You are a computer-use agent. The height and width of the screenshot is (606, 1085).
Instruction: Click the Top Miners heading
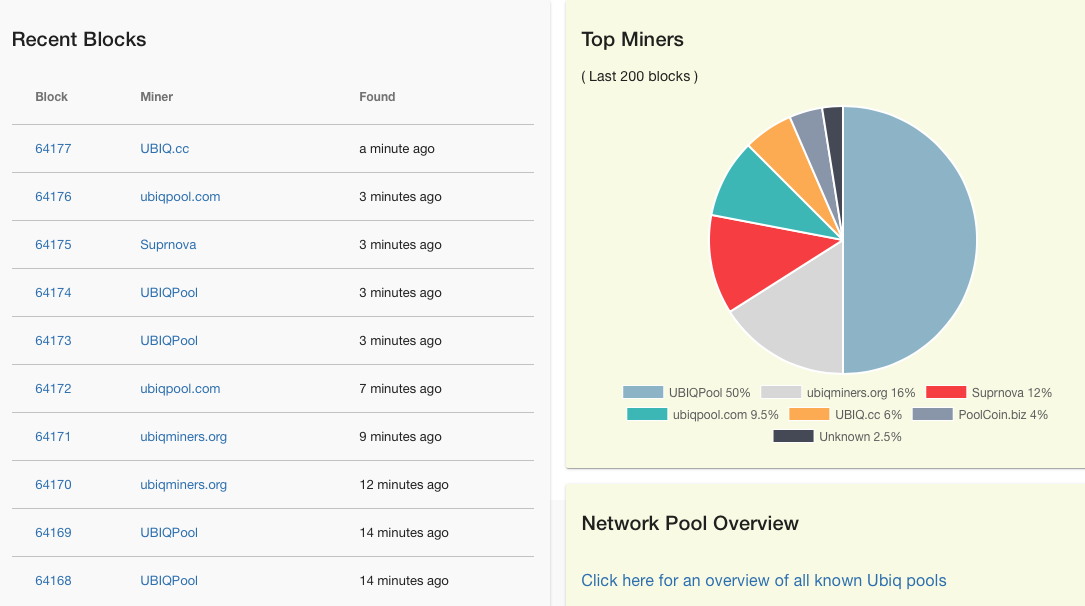pyautogui.click(x=632, y=39)
